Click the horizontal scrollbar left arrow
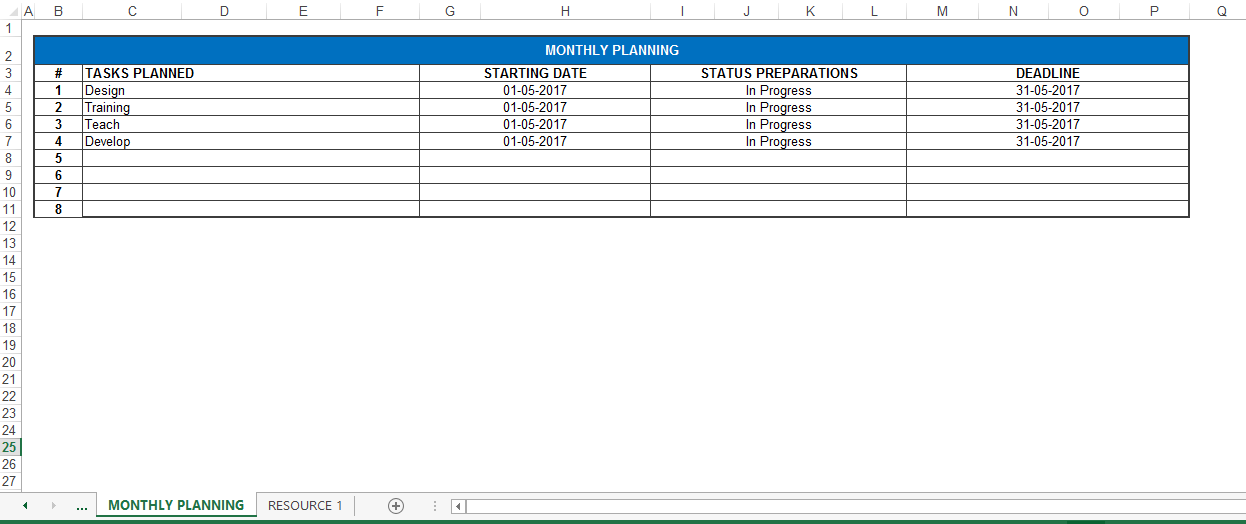 pyautogui.click(x=459, y=506)
